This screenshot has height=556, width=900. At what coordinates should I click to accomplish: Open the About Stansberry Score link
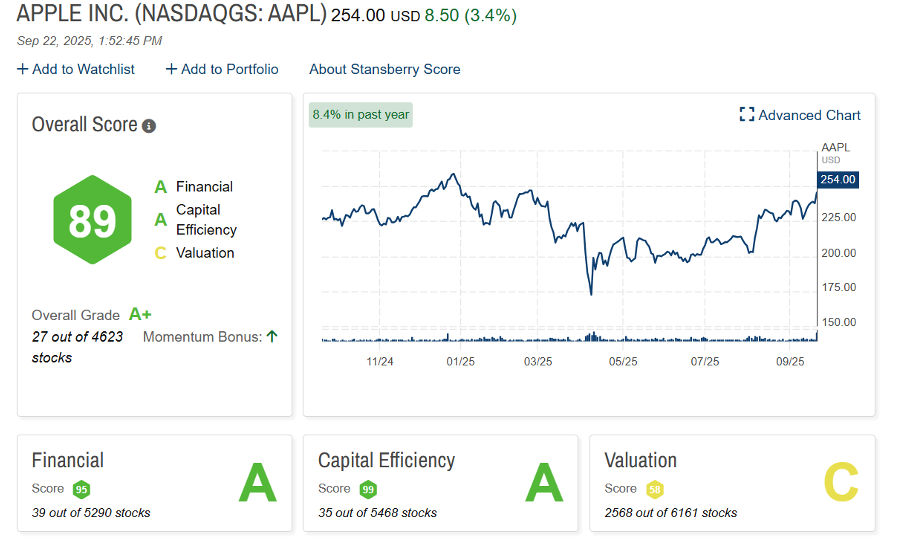tap(385, 69)
